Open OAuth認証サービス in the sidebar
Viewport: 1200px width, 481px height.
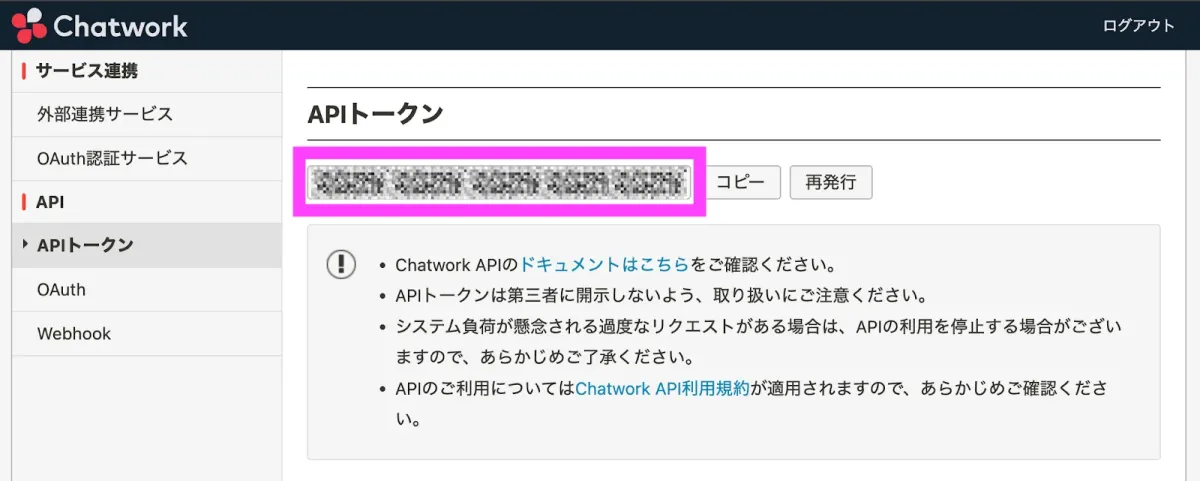point(112,158)
